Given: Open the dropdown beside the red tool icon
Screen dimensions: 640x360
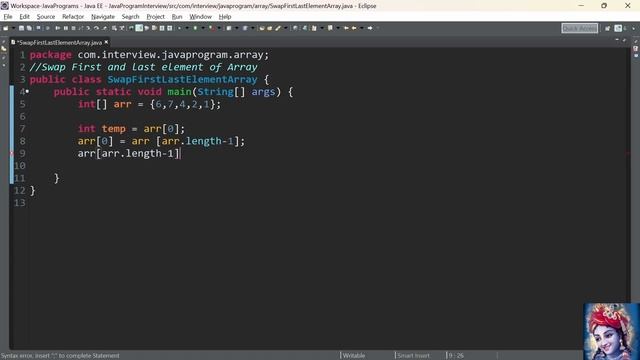Looking at the screenshot, I should (219, 28).
